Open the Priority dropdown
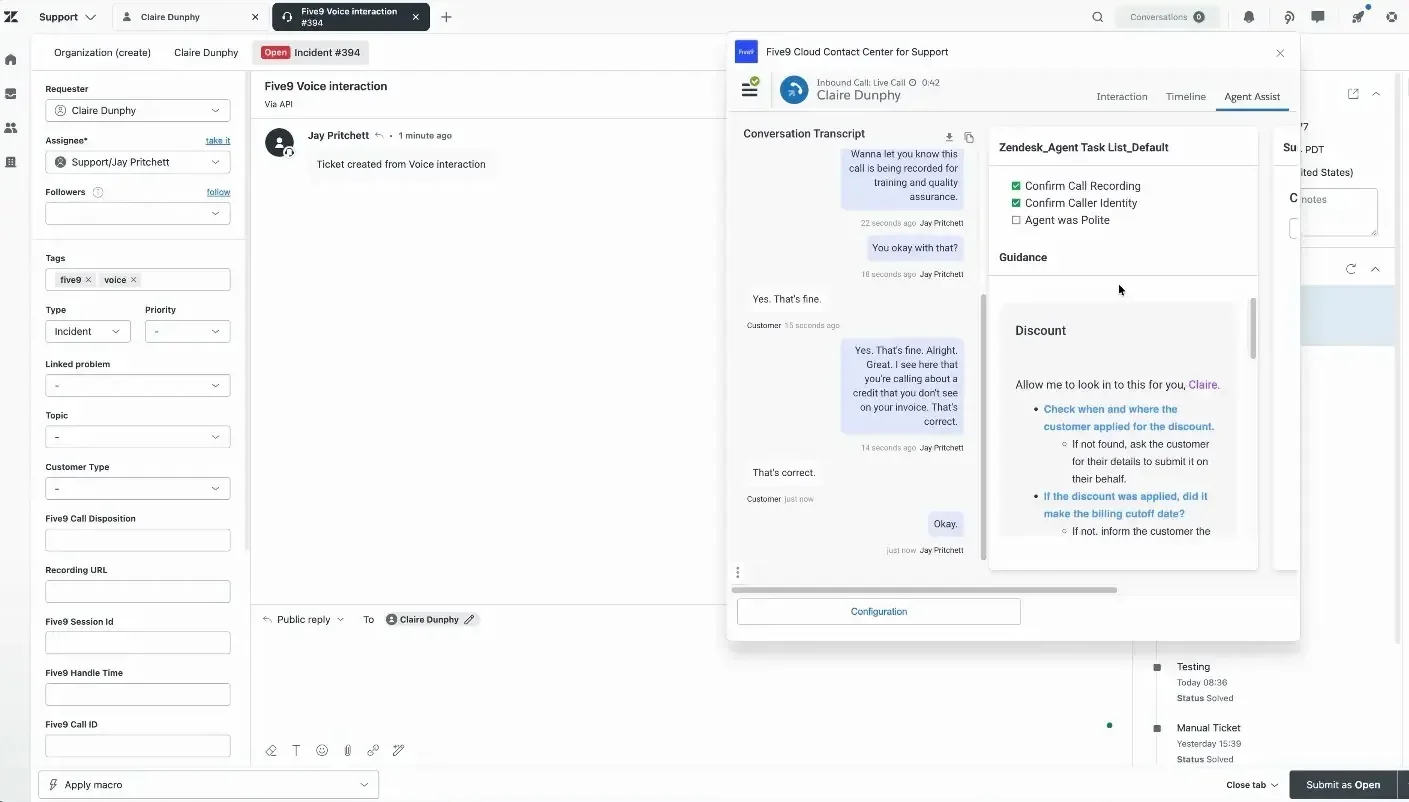The height and width of the screenshot is (802, 1409). click(188, 331)
